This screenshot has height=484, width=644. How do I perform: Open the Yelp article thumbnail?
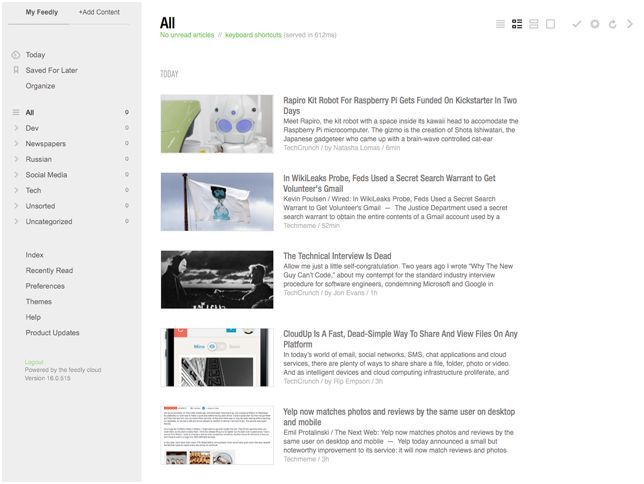tap(217, 435)
